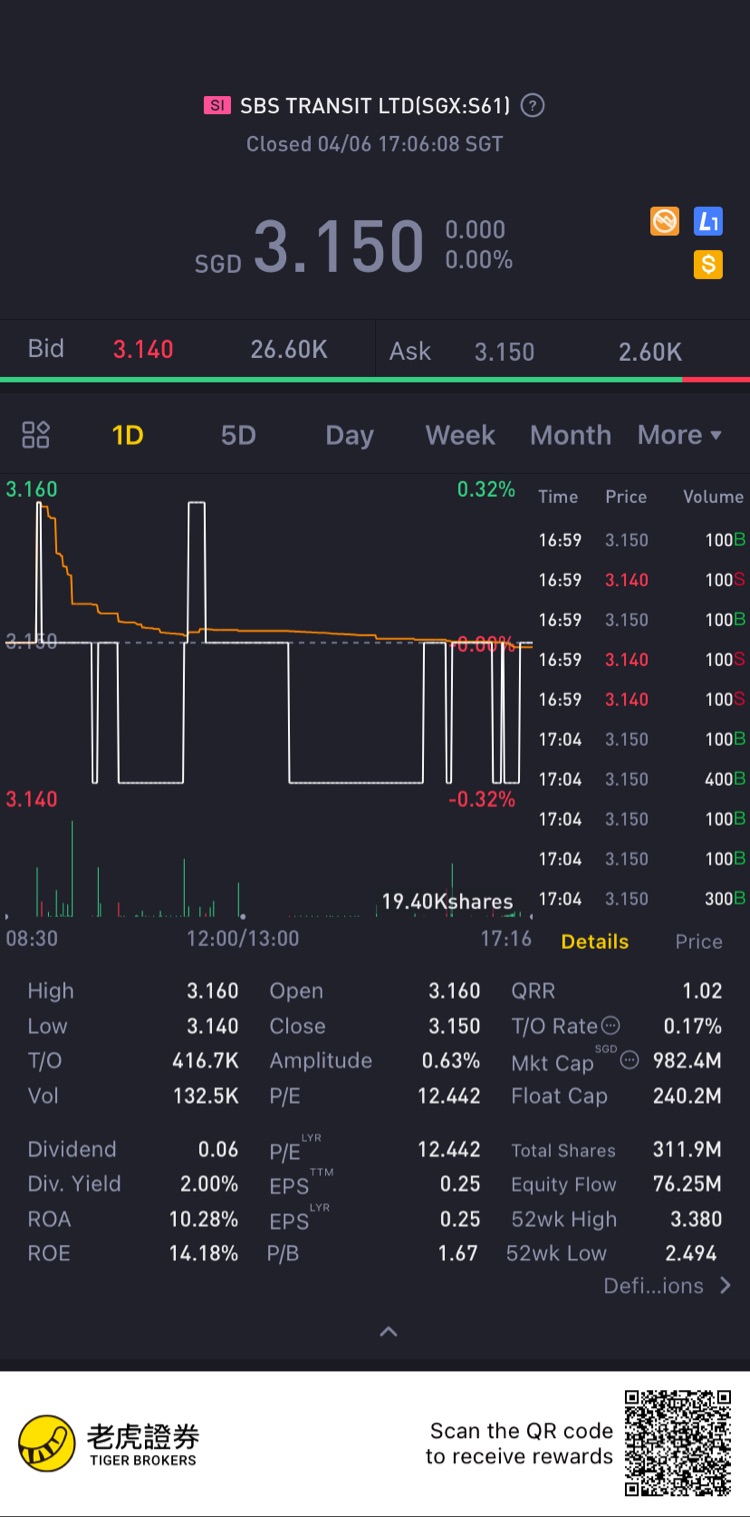Tap the yellow dollar sign badge icon
Image resolution: width=750 pixels, height=1517 pixels.
[x=708, y=264]
